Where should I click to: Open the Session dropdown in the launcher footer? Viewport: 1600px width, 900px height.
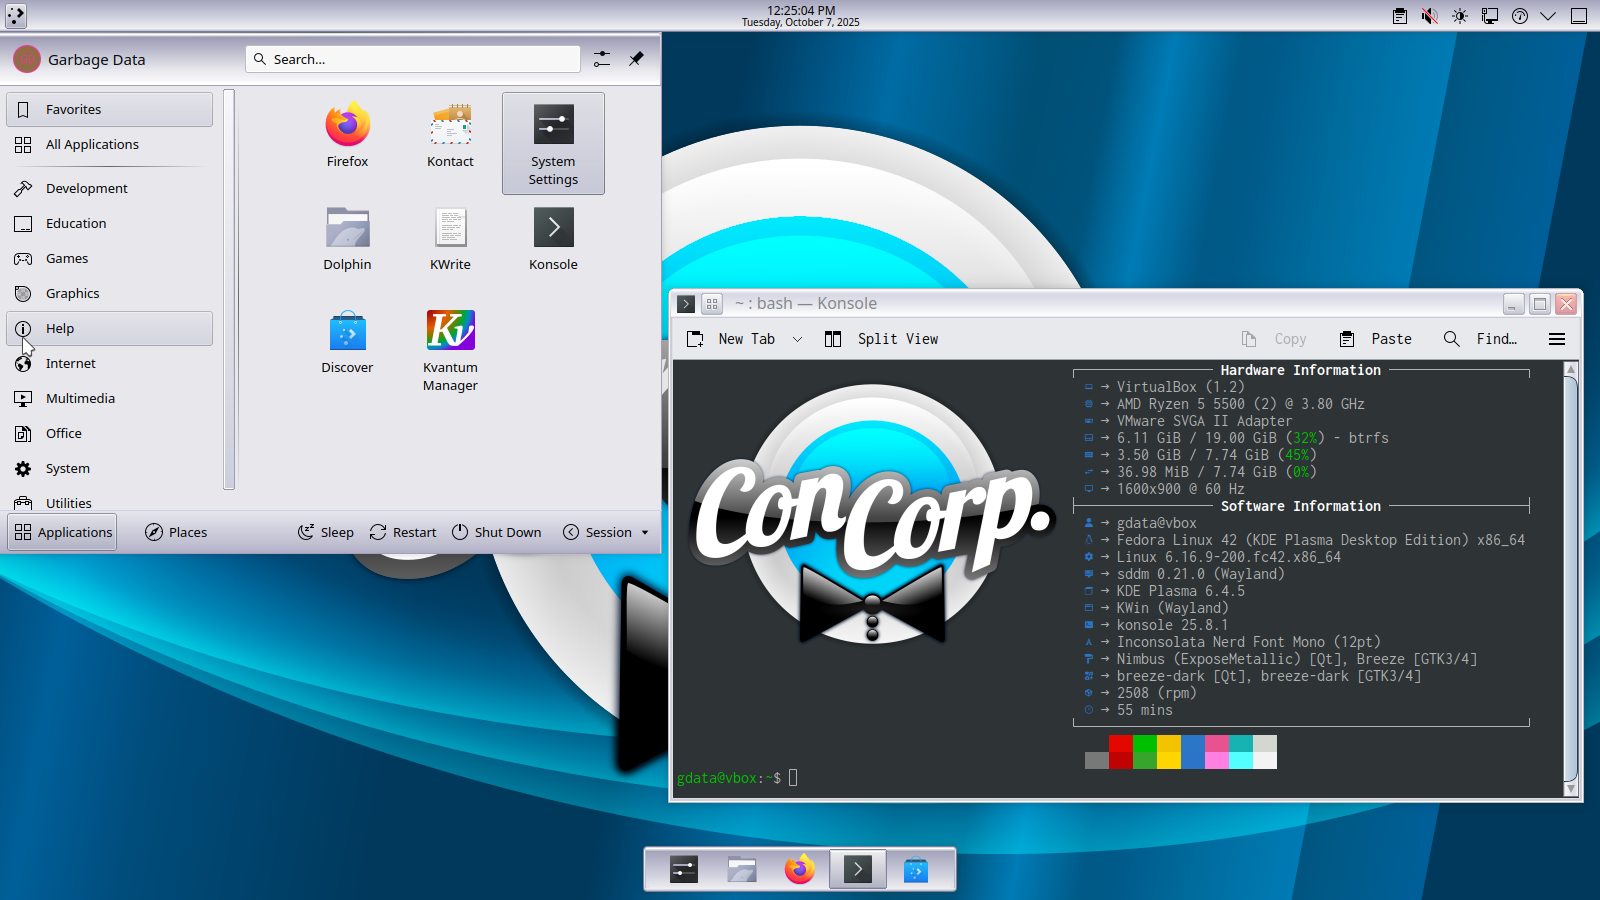[606, 532]
